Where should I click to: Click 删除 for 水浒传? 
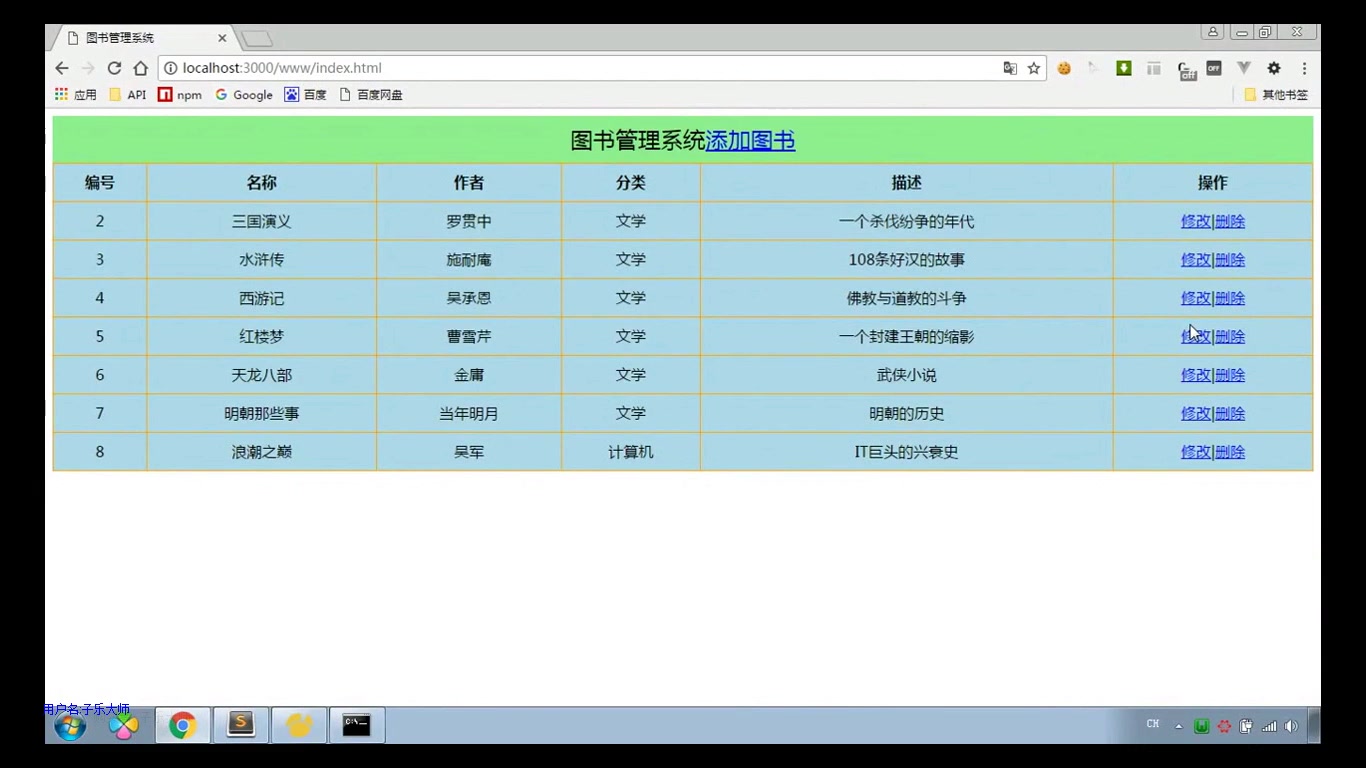(x=1230, y=260)
